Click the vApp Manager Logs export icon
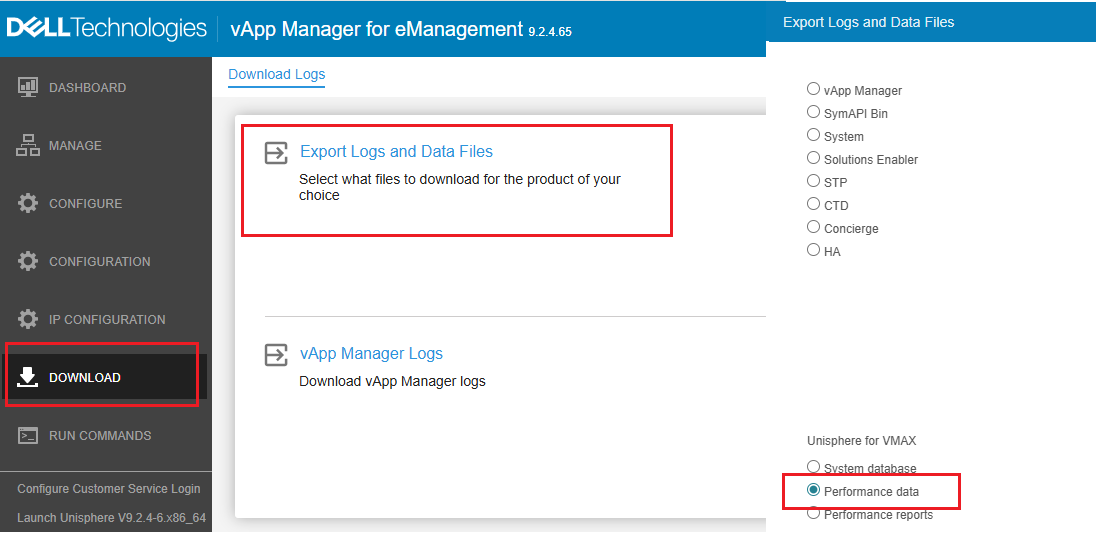Image resolution: width=1096 pixels, height=553 pixels. click(276, 354)
